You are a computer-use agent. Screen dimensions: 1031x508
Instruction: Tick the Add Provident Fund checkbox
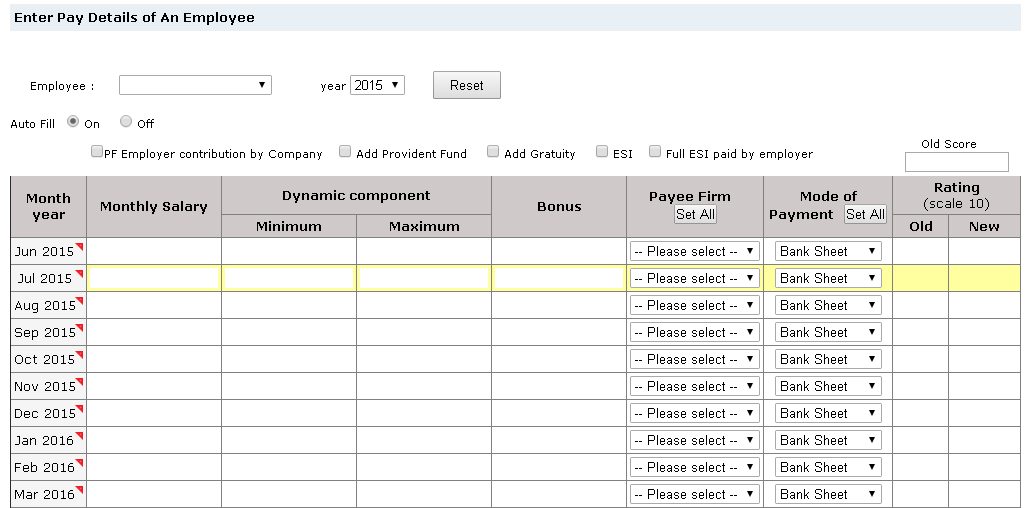click(345, 152)
